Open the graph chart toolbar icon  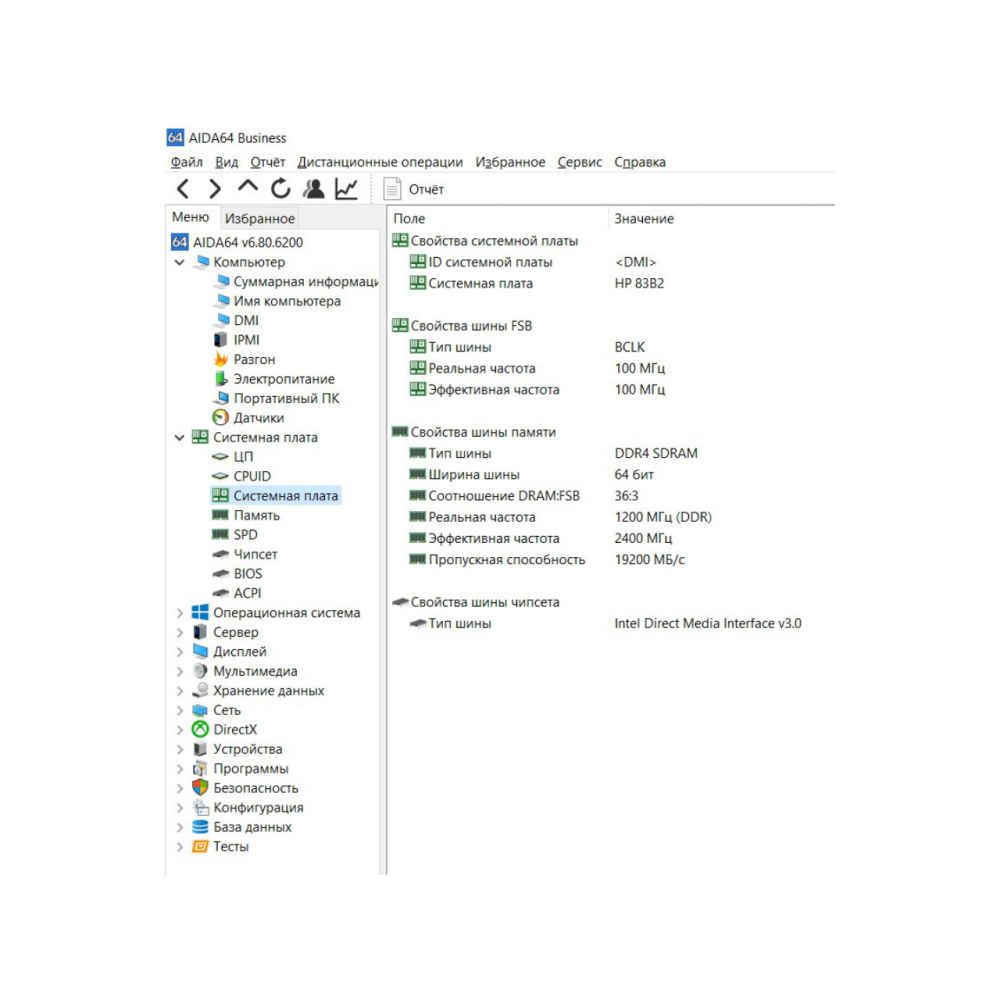[346, 189]
